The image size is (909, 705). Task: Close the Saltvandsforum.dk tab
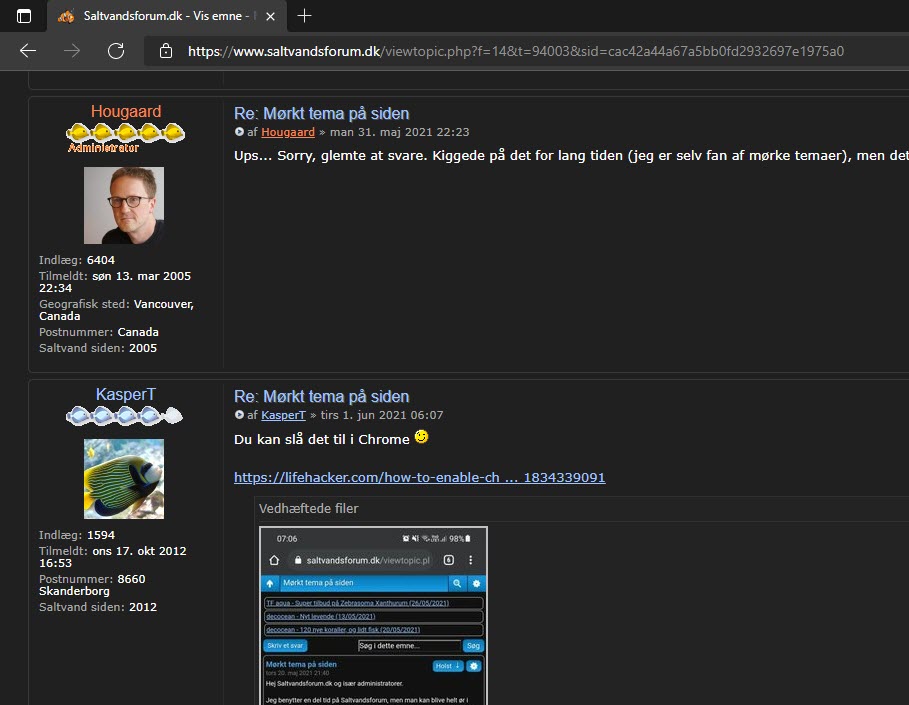point(268,16)
